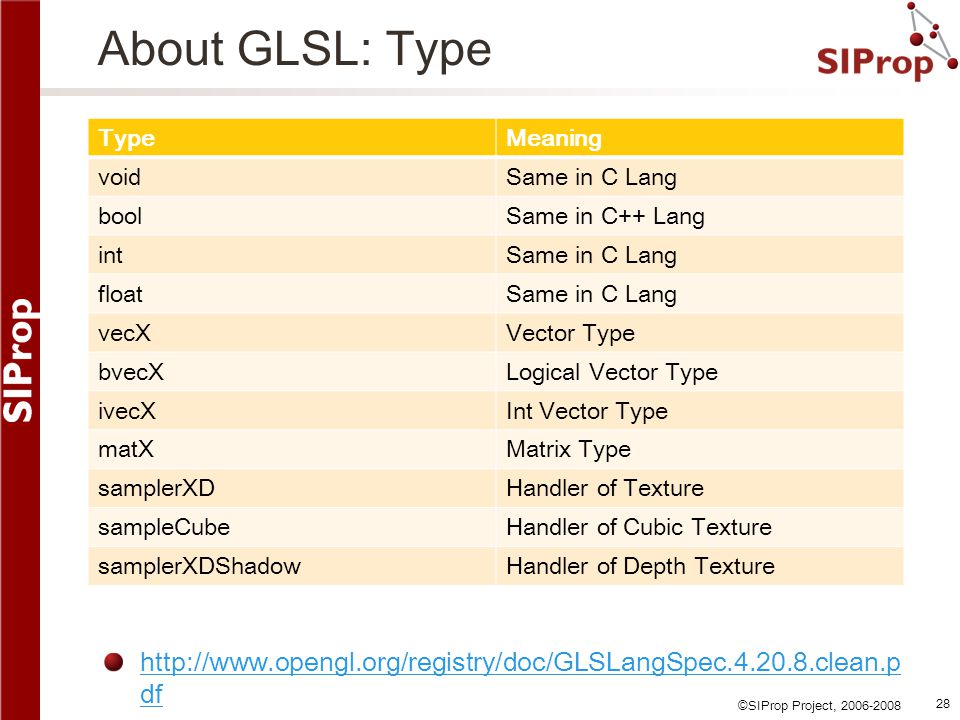Click the copyright '©SIProp Project, 2006-2008' text
960x720 pixels.
819,705
